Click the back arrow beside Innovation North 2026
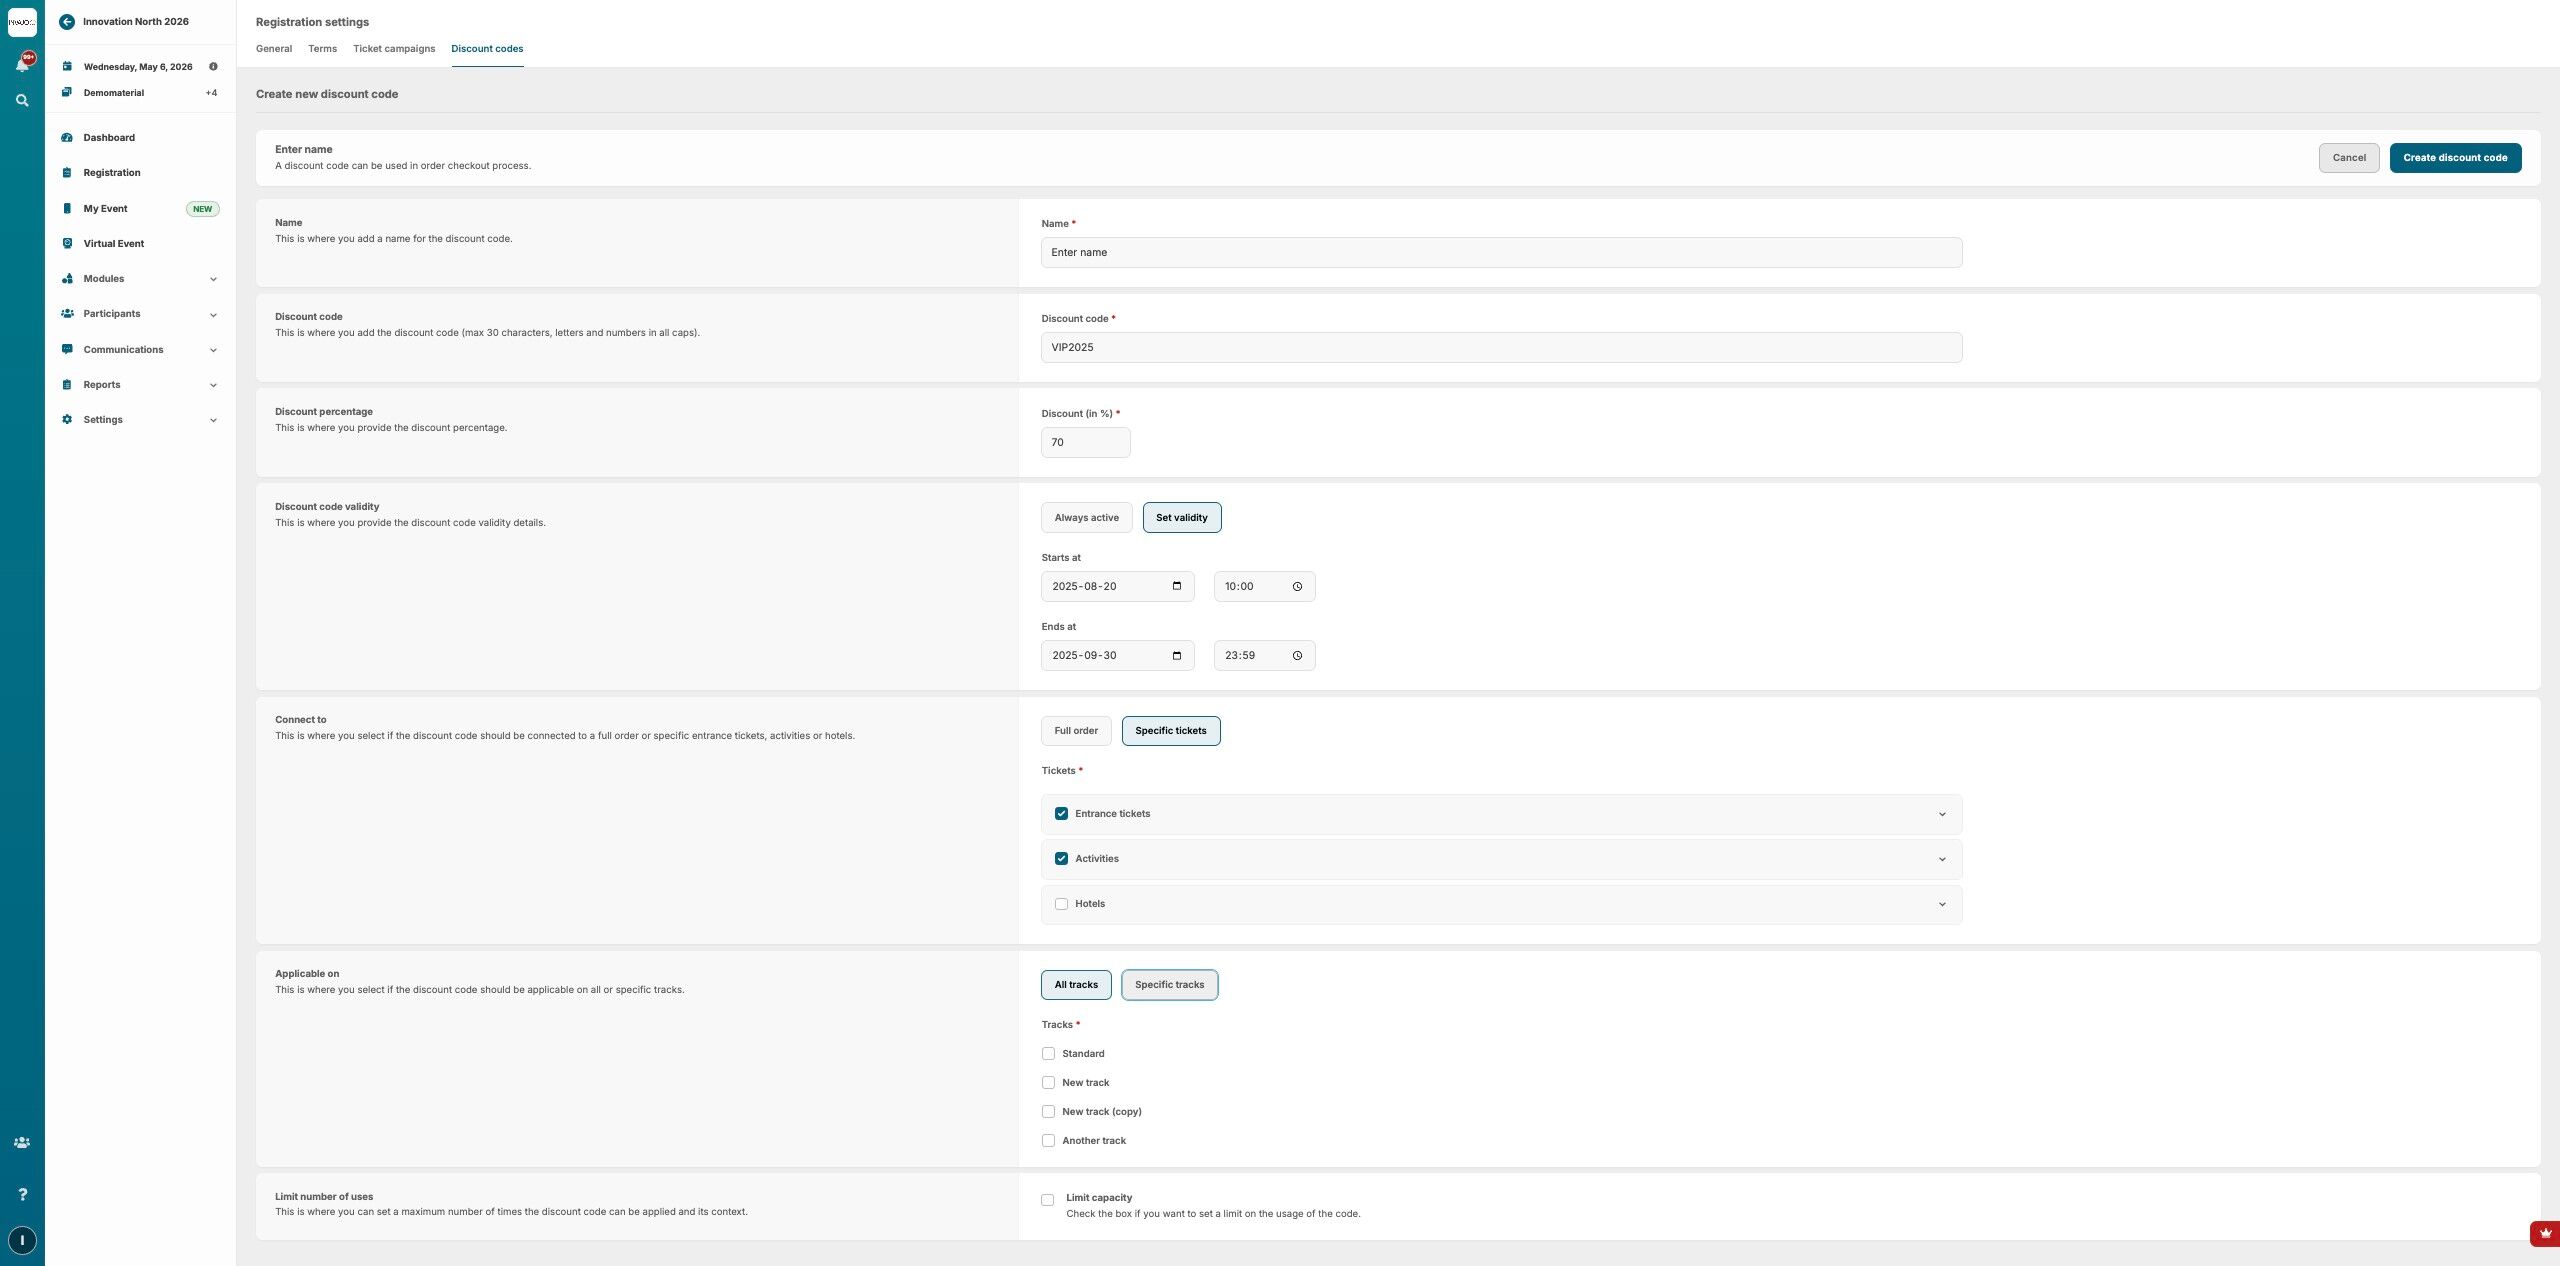Image resolution: width=2560 pixels, height=1266 pixels. coord(67,22)
